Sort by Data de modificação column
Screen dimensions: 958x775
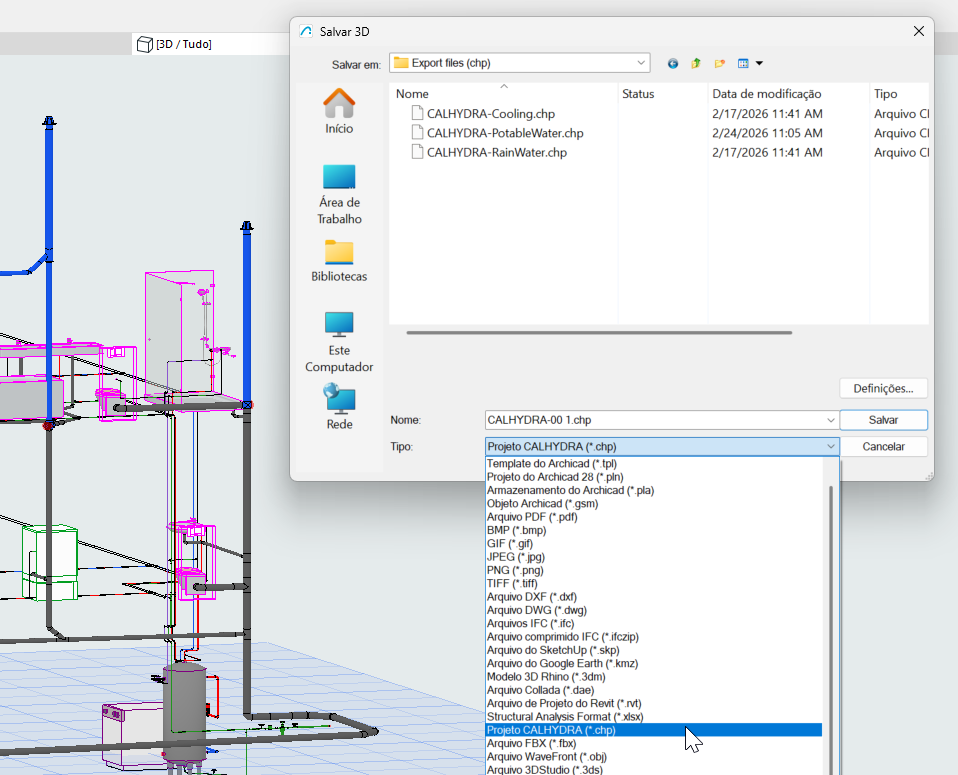766,94
